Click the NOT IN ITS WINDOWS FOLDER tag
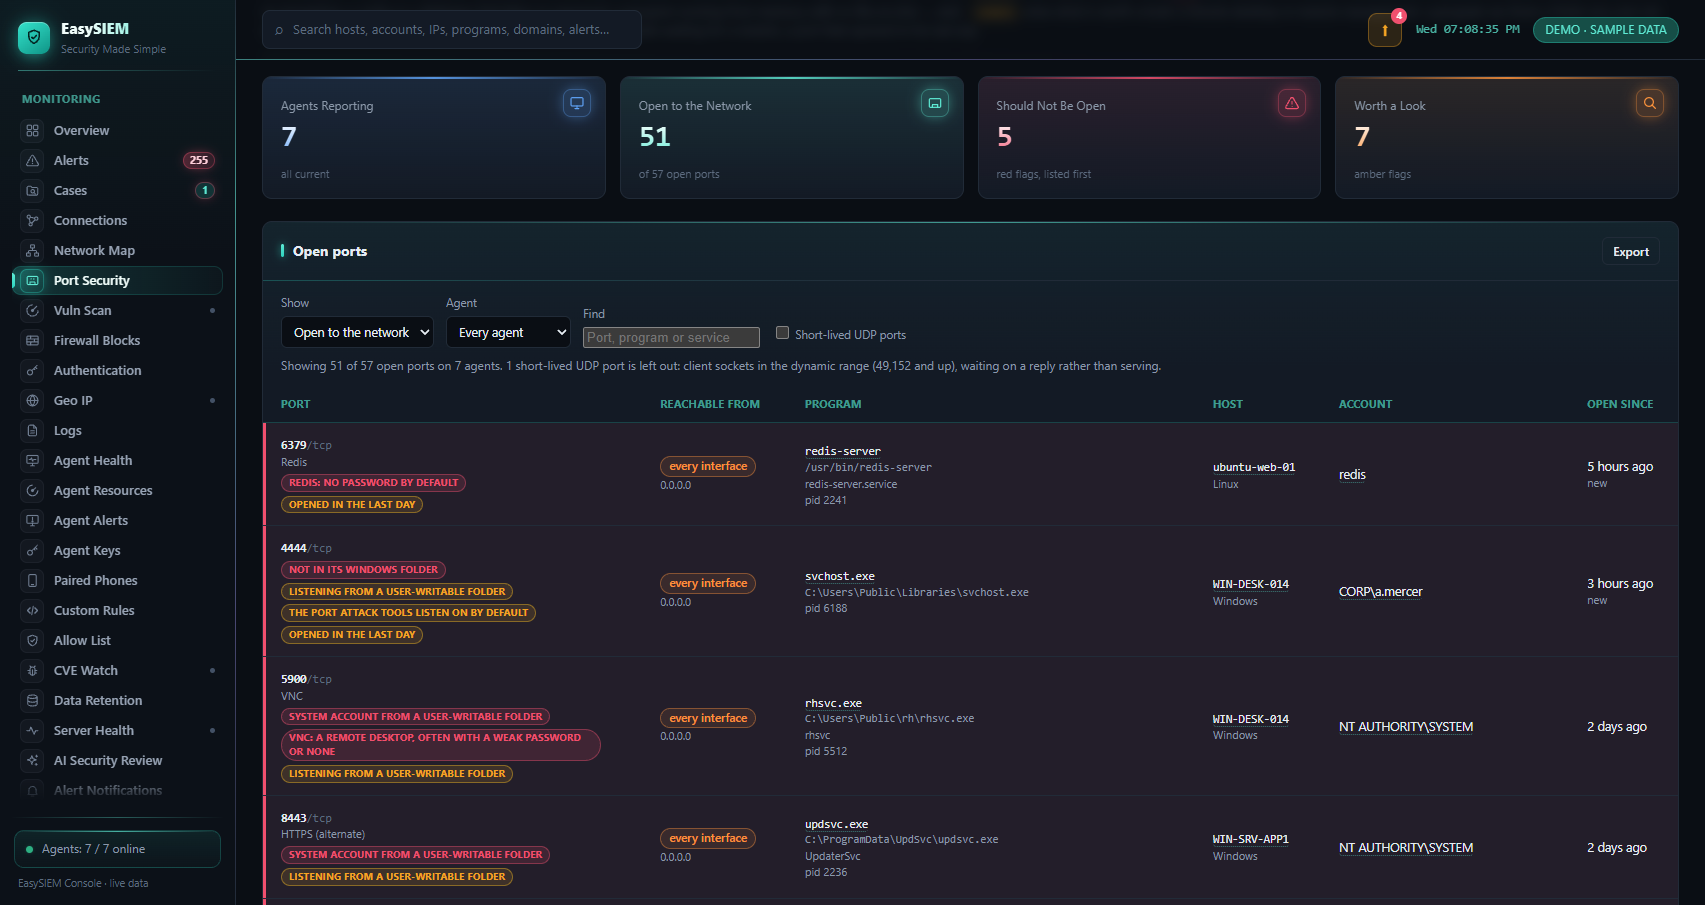Image resolution: width=1705 pixels, height=905 pixels. click(363, 570)
